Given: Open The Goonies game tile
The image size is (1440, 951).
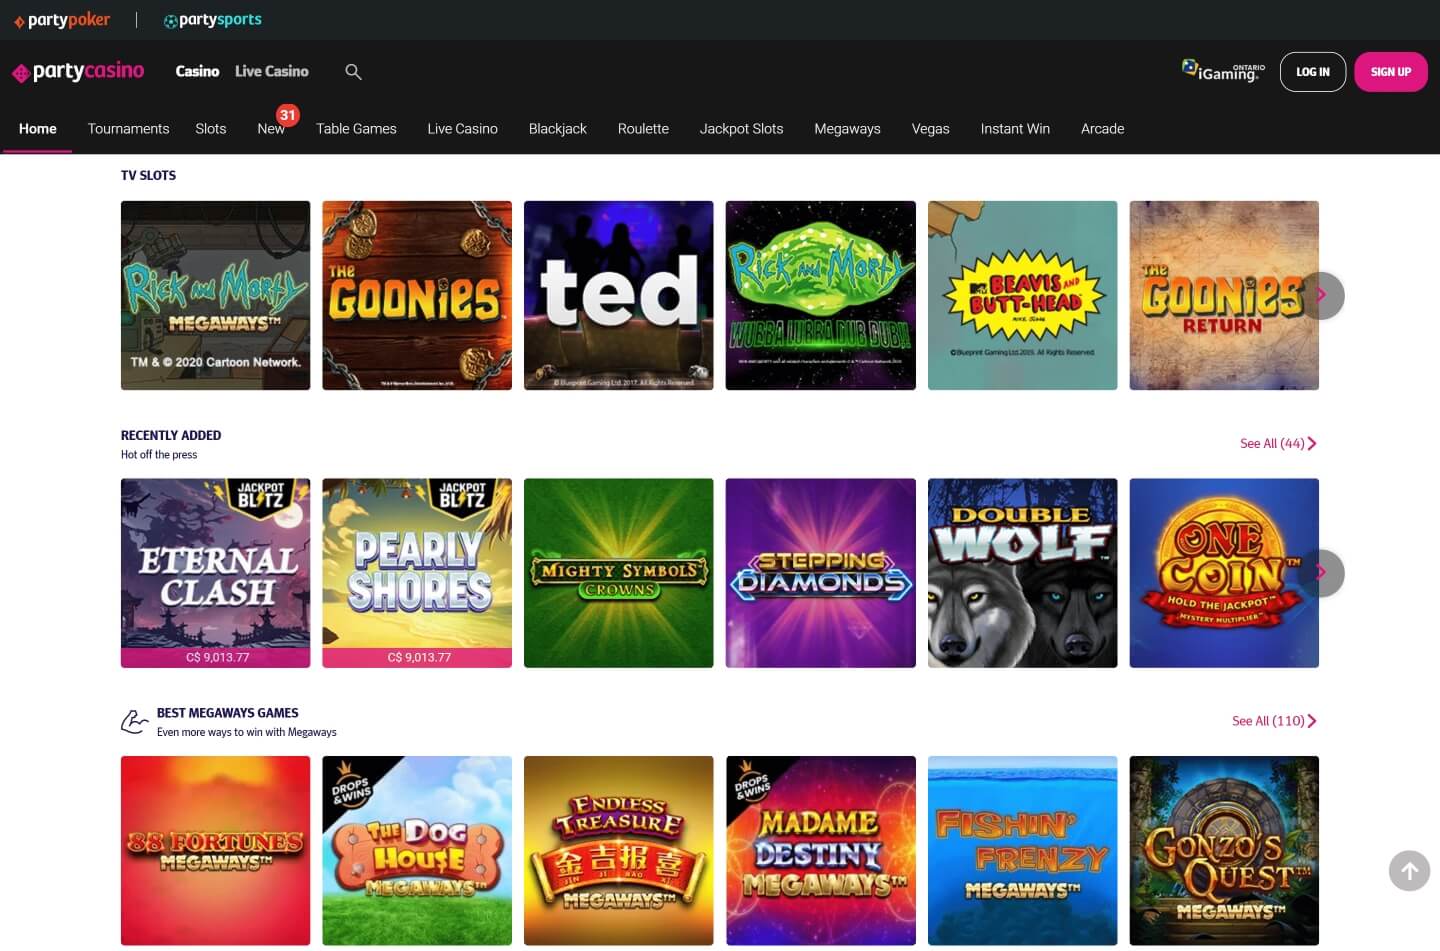Looking at the screenshot, I should tap(417, 295).
